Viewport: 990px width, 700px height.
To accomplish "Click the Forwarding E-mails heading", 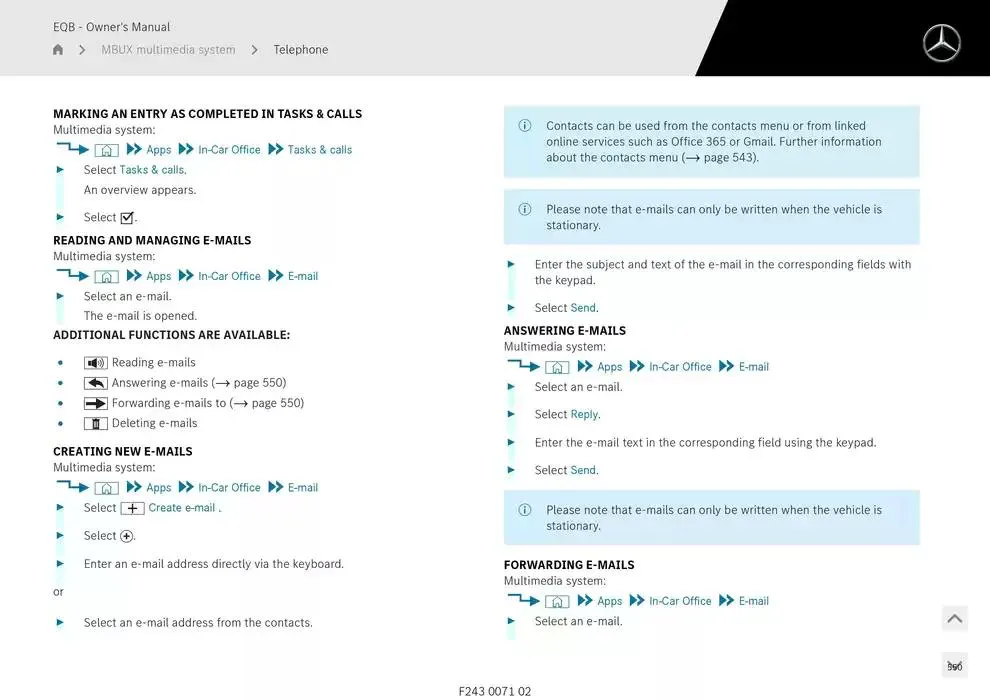I will click(569, 565).
